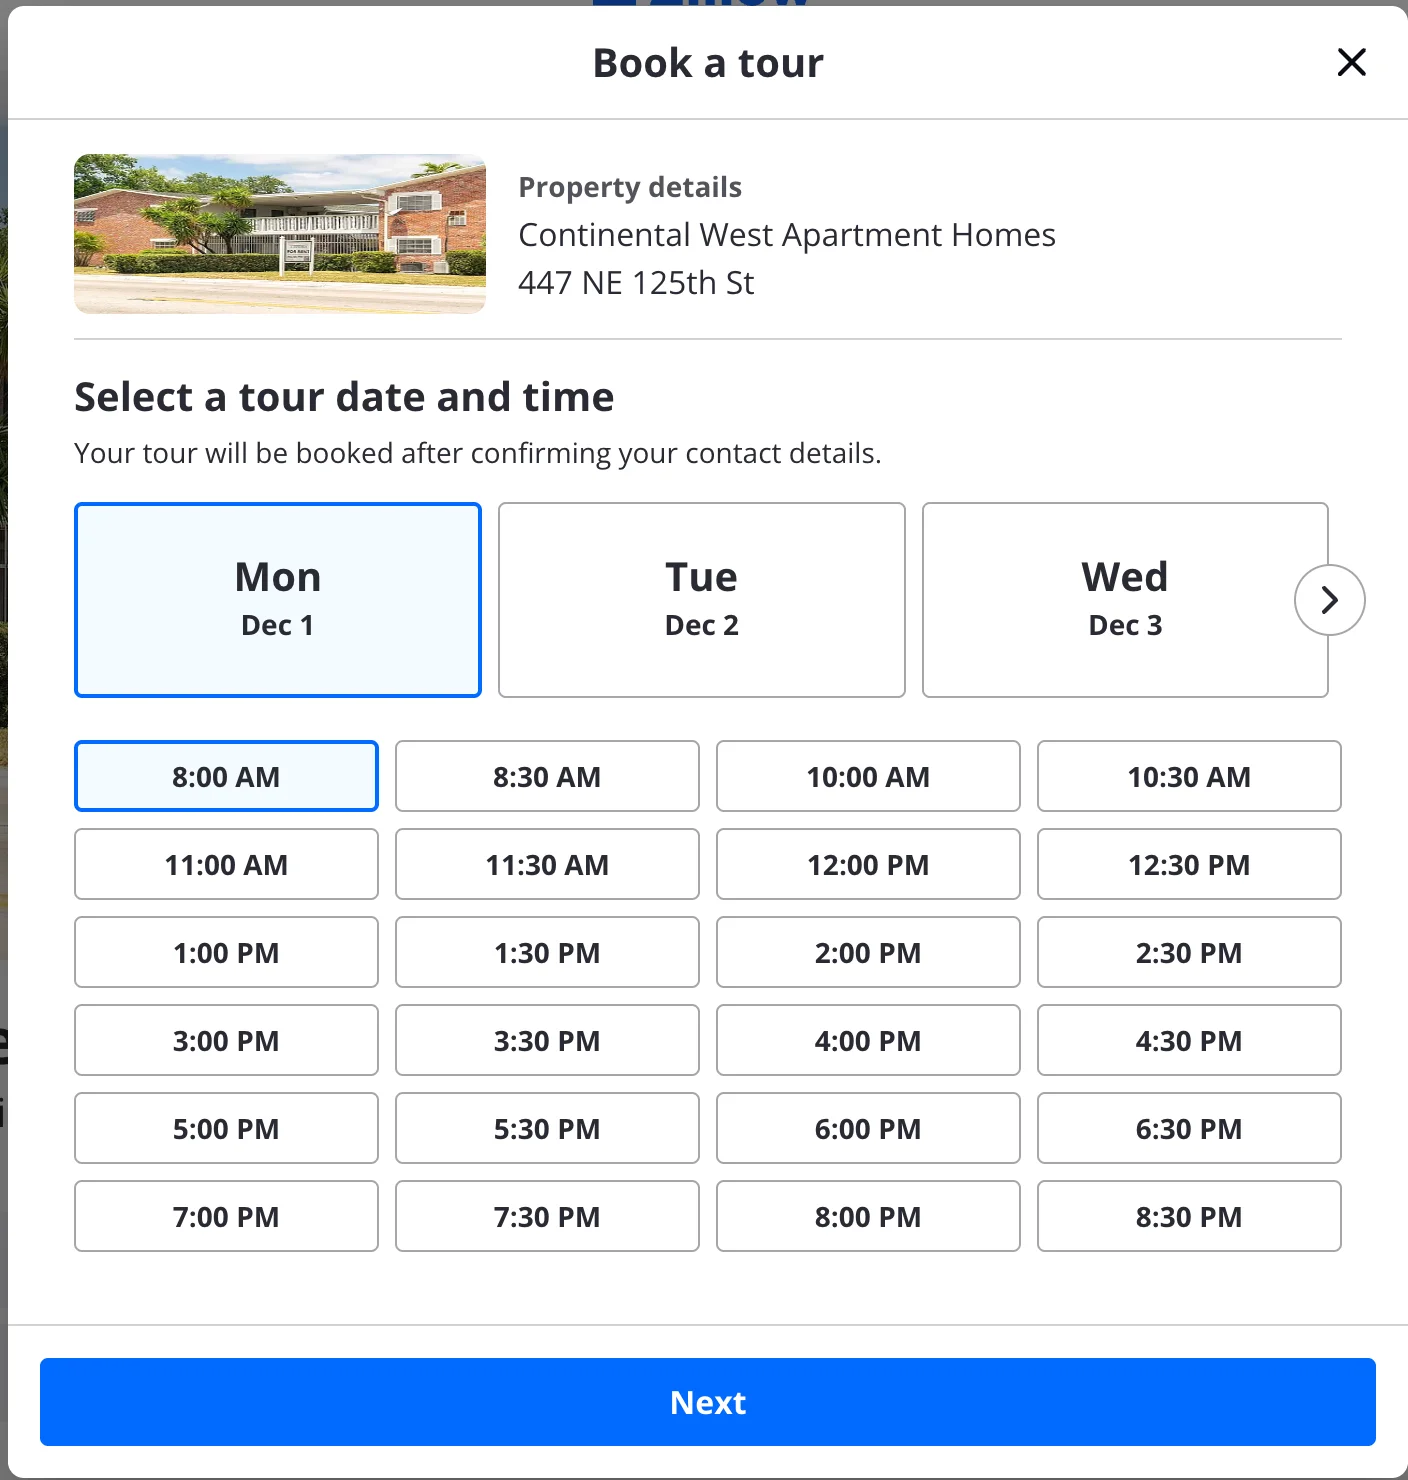
Task: Pick the 3:00 PM time slot
Action: click(226, 1040)
